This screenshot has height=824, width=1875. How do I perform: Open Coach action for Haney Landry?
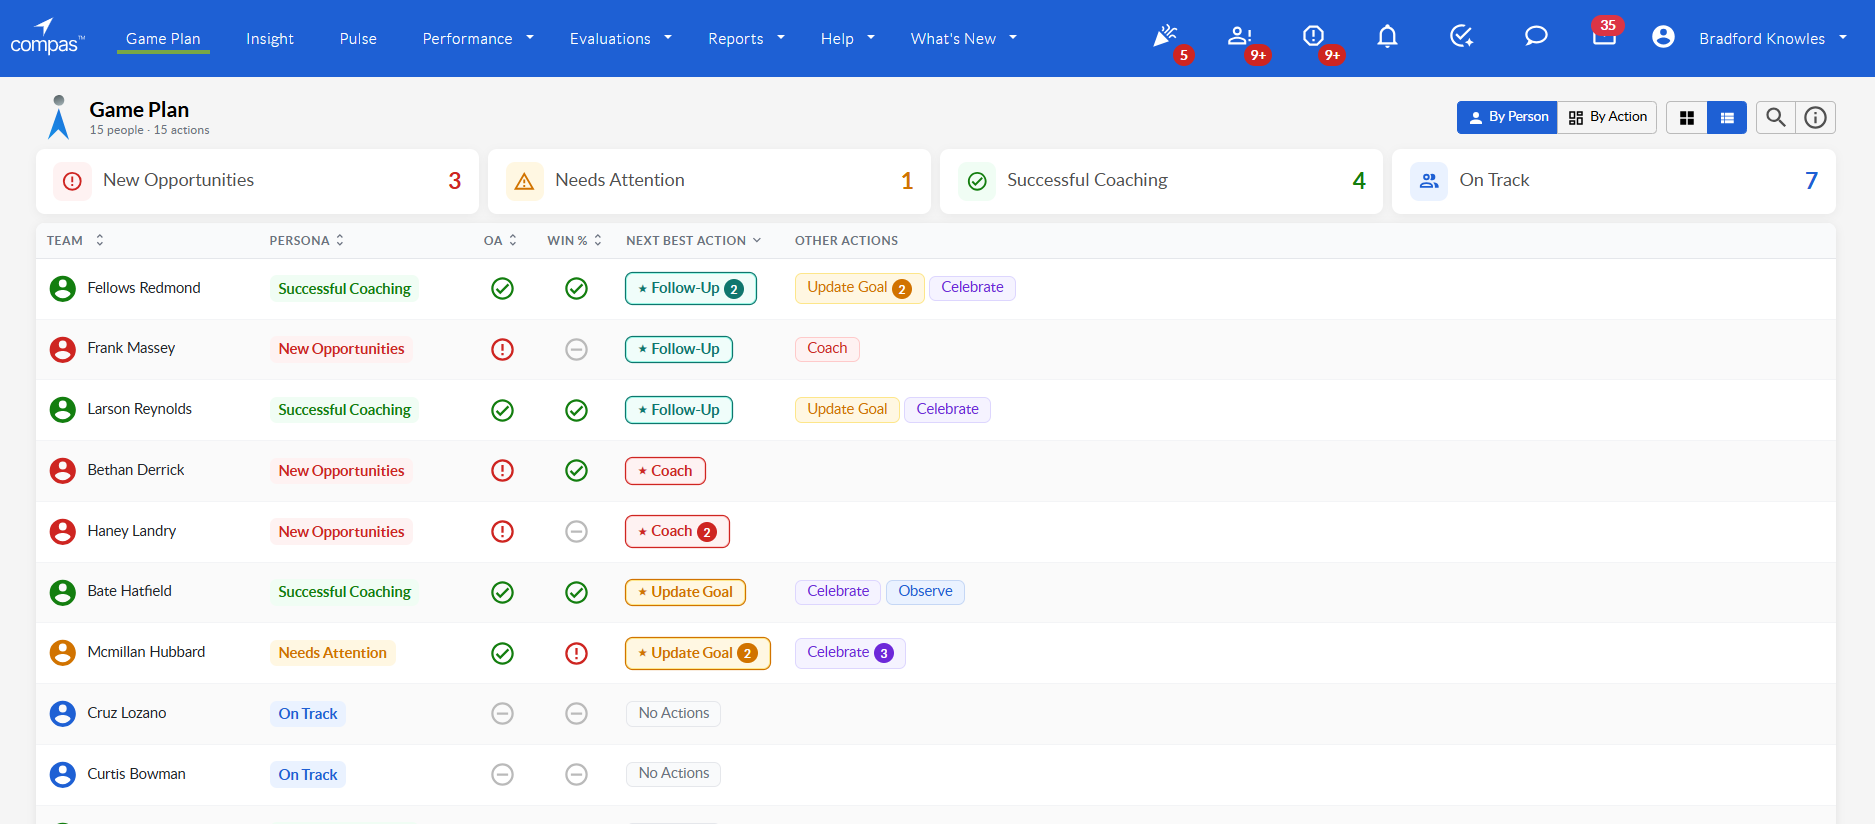click(677, 531)
